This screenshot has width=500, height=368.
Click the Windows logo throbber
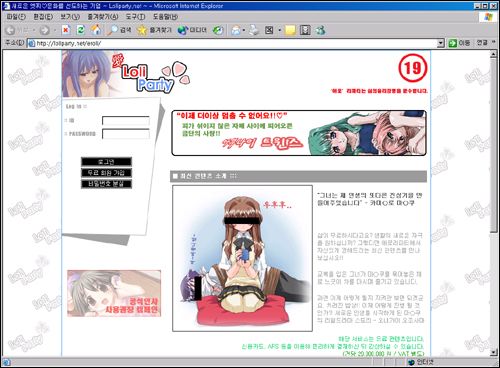coord(487,17)
